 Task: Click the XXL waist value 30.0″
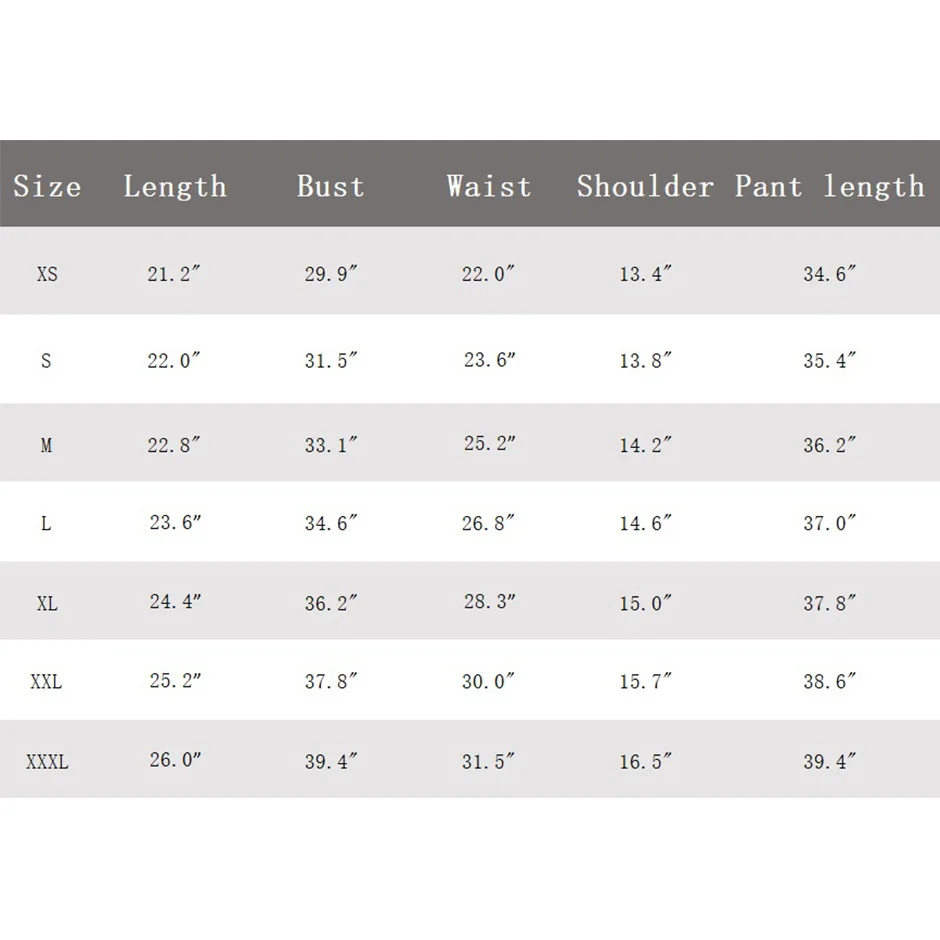pyautogui.click(x=489, y=682)
